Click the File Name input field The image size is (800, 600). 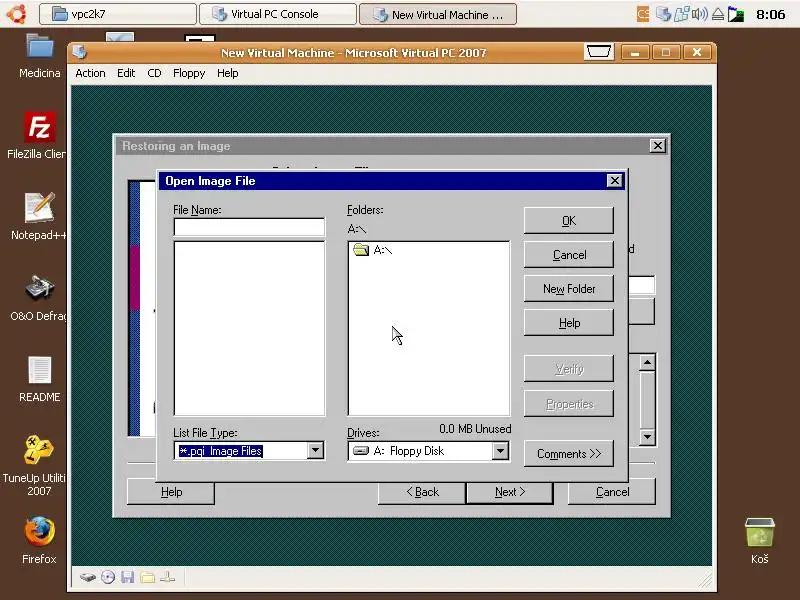click(249, 227)
